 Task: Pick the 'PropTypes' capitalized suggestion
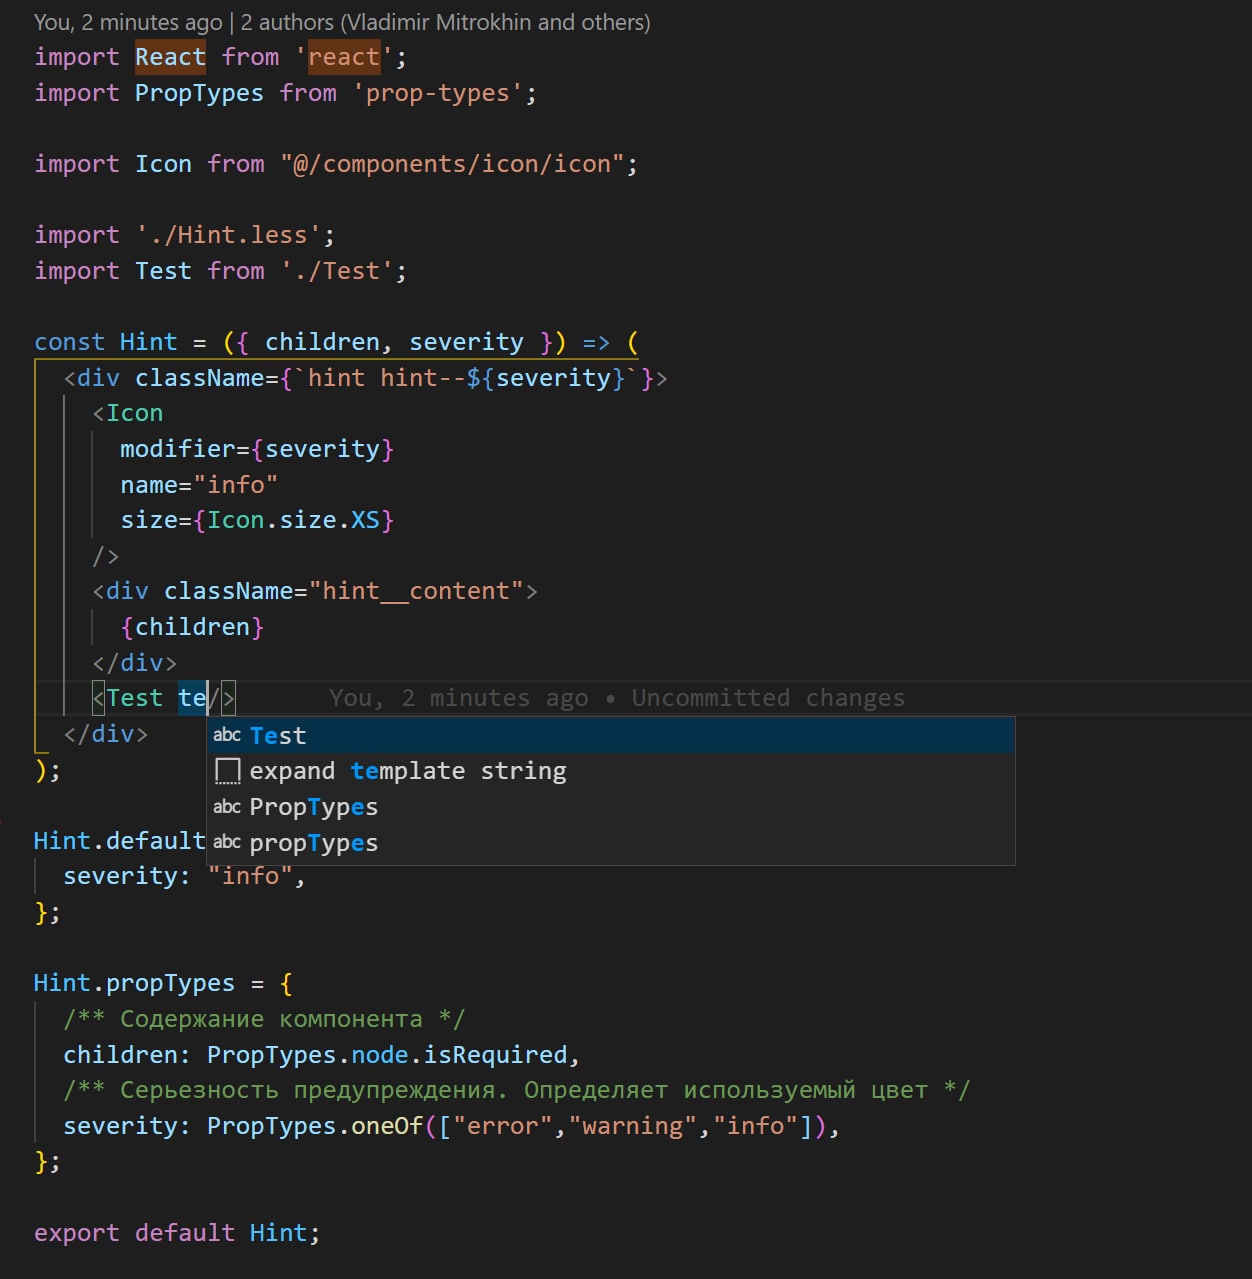click(x=611, y=807)
